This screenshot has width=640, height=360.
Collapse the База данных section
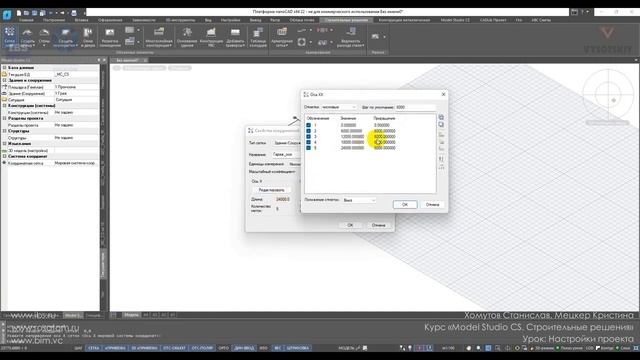point(4,68)
